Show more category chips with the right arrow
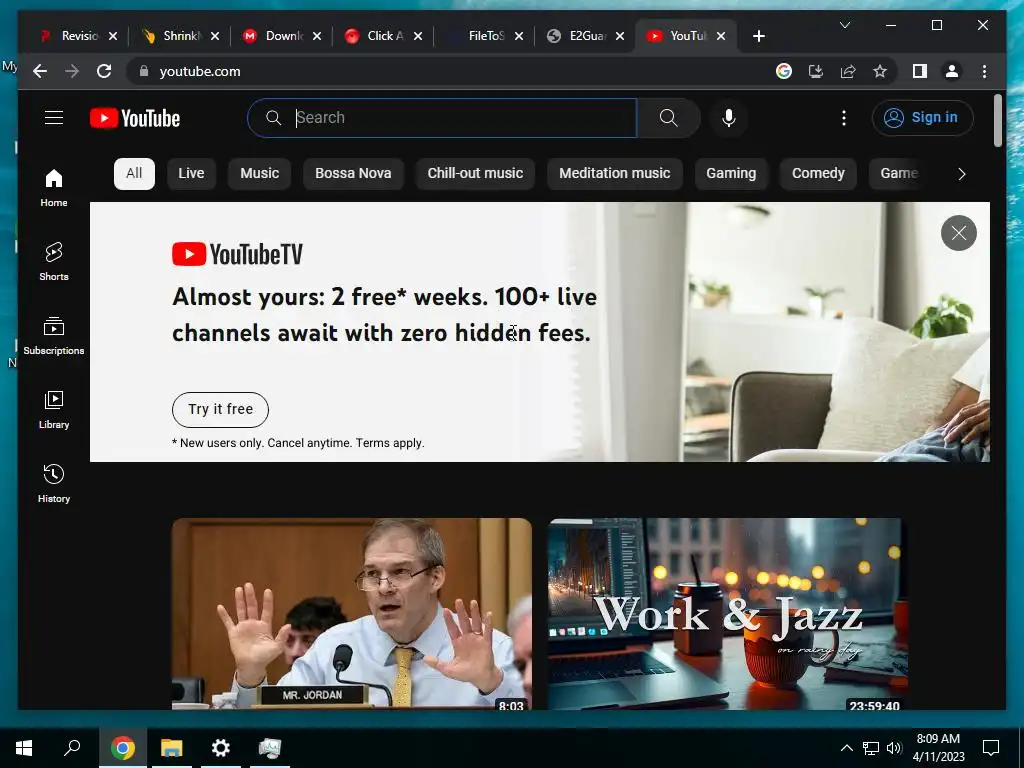 [961, 174]
